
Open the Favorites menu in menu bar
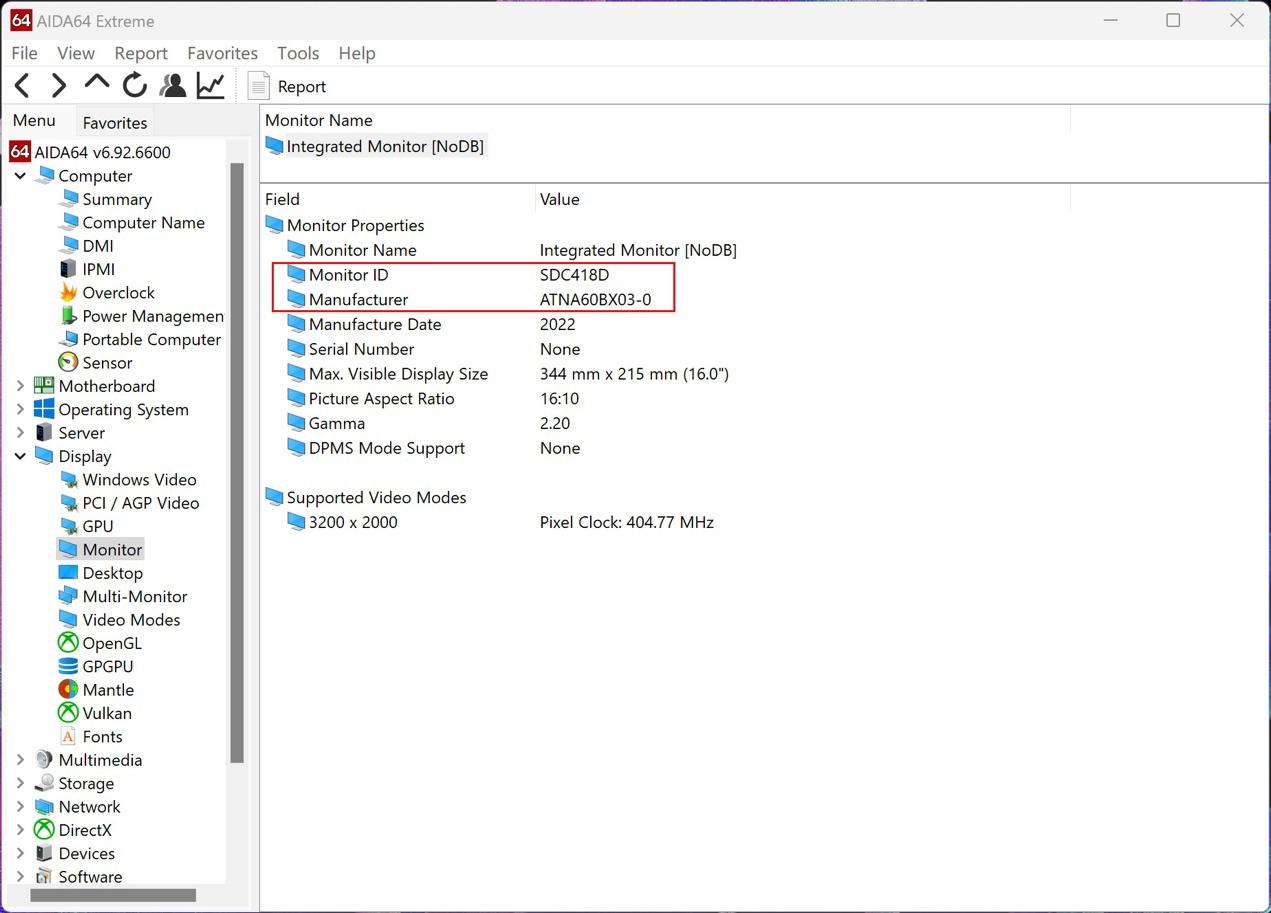[222, 53]
